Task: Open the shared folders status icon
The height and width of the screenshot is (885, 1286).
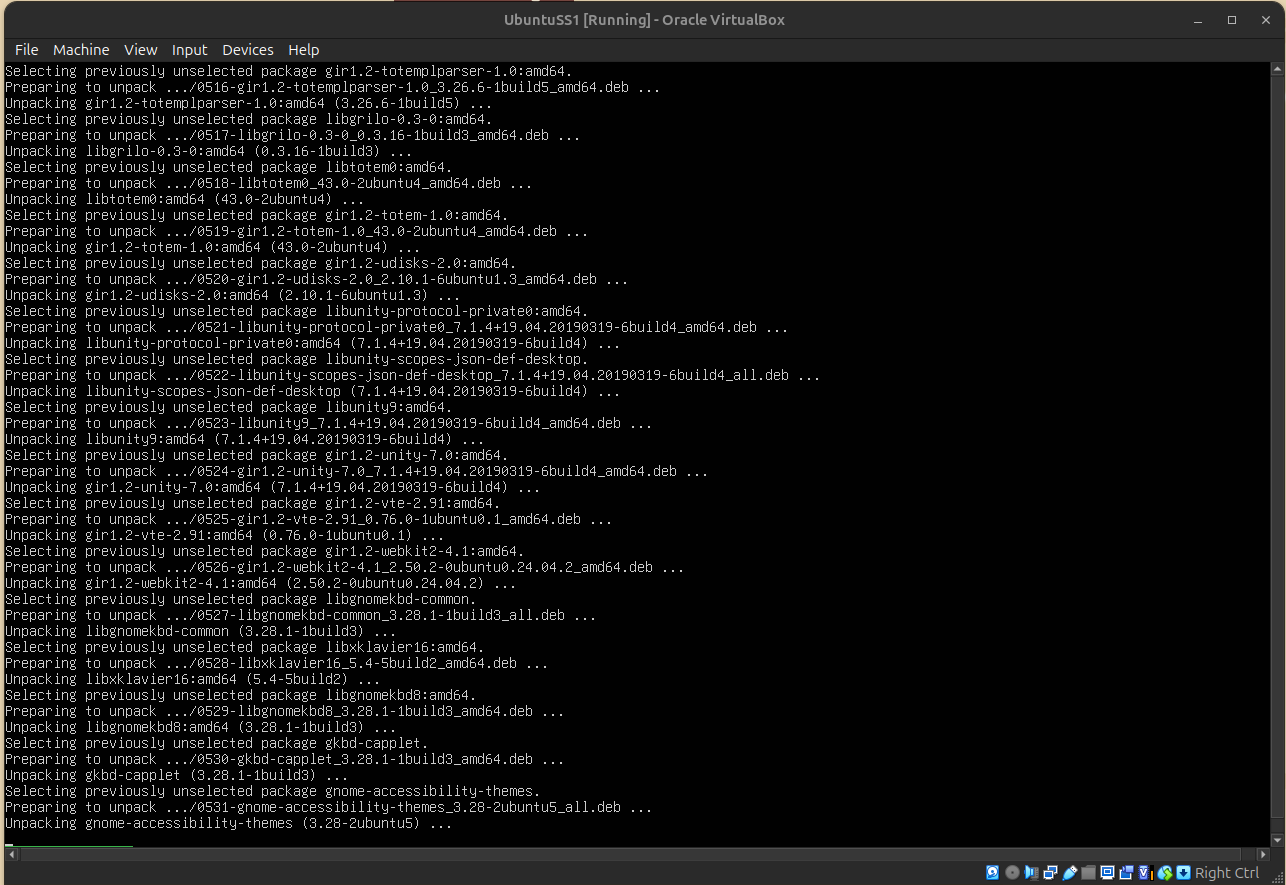Action: 1089,873
